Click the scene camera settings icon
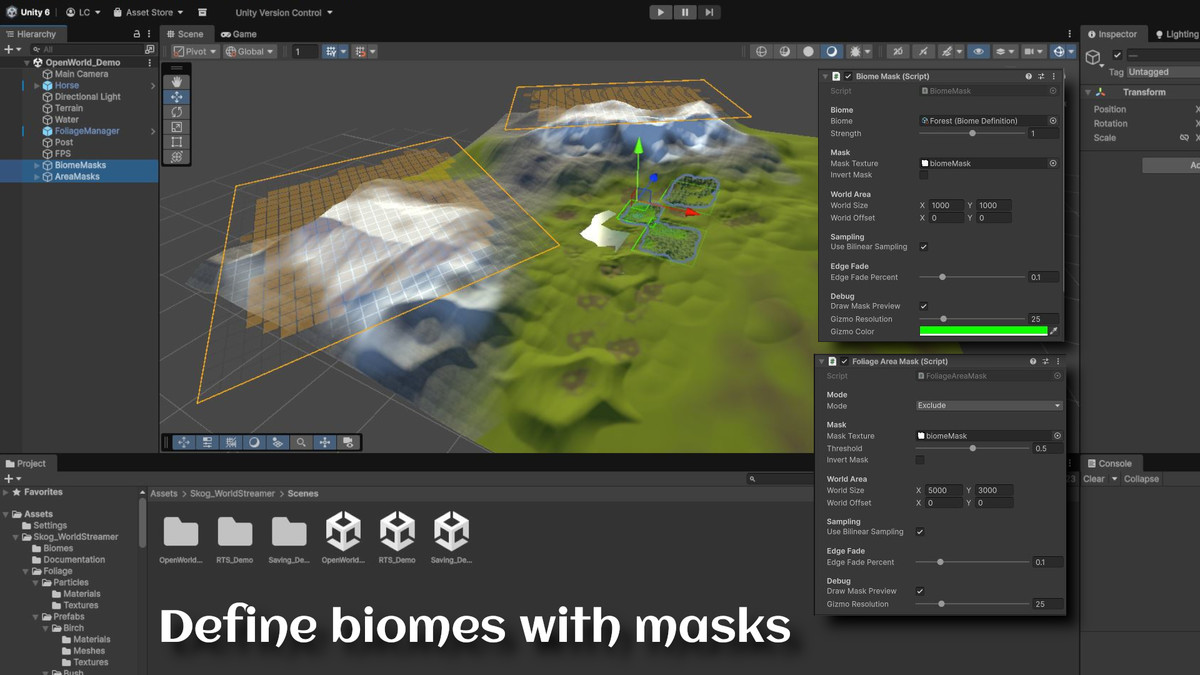The width and height of the screenshot is (1200, 675). tap(1029, 51)
